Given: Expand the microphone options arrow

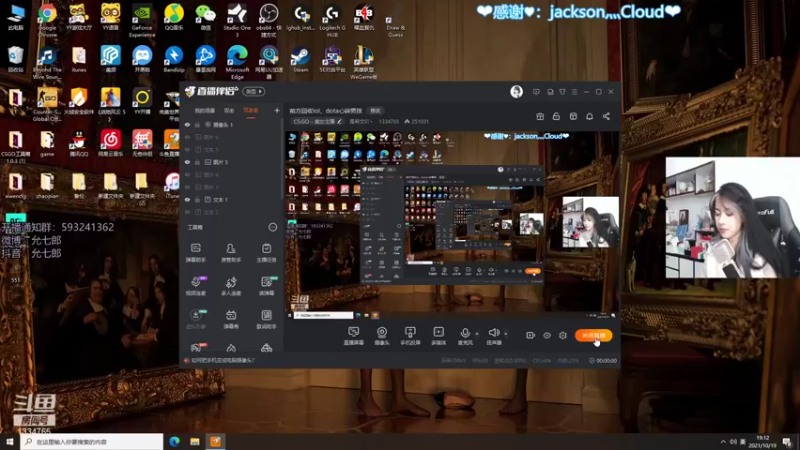Looking at the screenshot, I should pos(477,334).
